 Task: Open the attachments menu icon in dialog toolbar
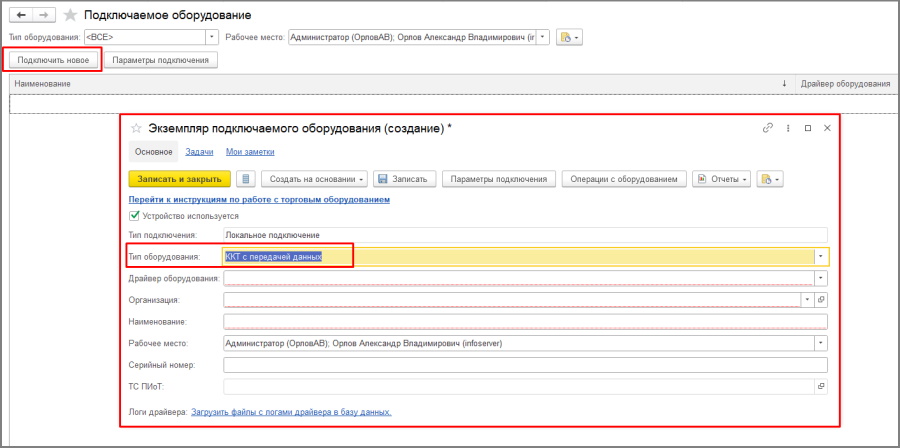(770, 179)
